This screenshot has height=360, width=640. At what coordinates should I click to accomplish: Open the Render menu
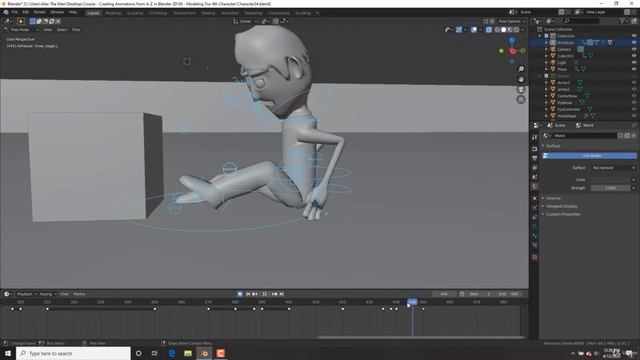coord(40,12)
